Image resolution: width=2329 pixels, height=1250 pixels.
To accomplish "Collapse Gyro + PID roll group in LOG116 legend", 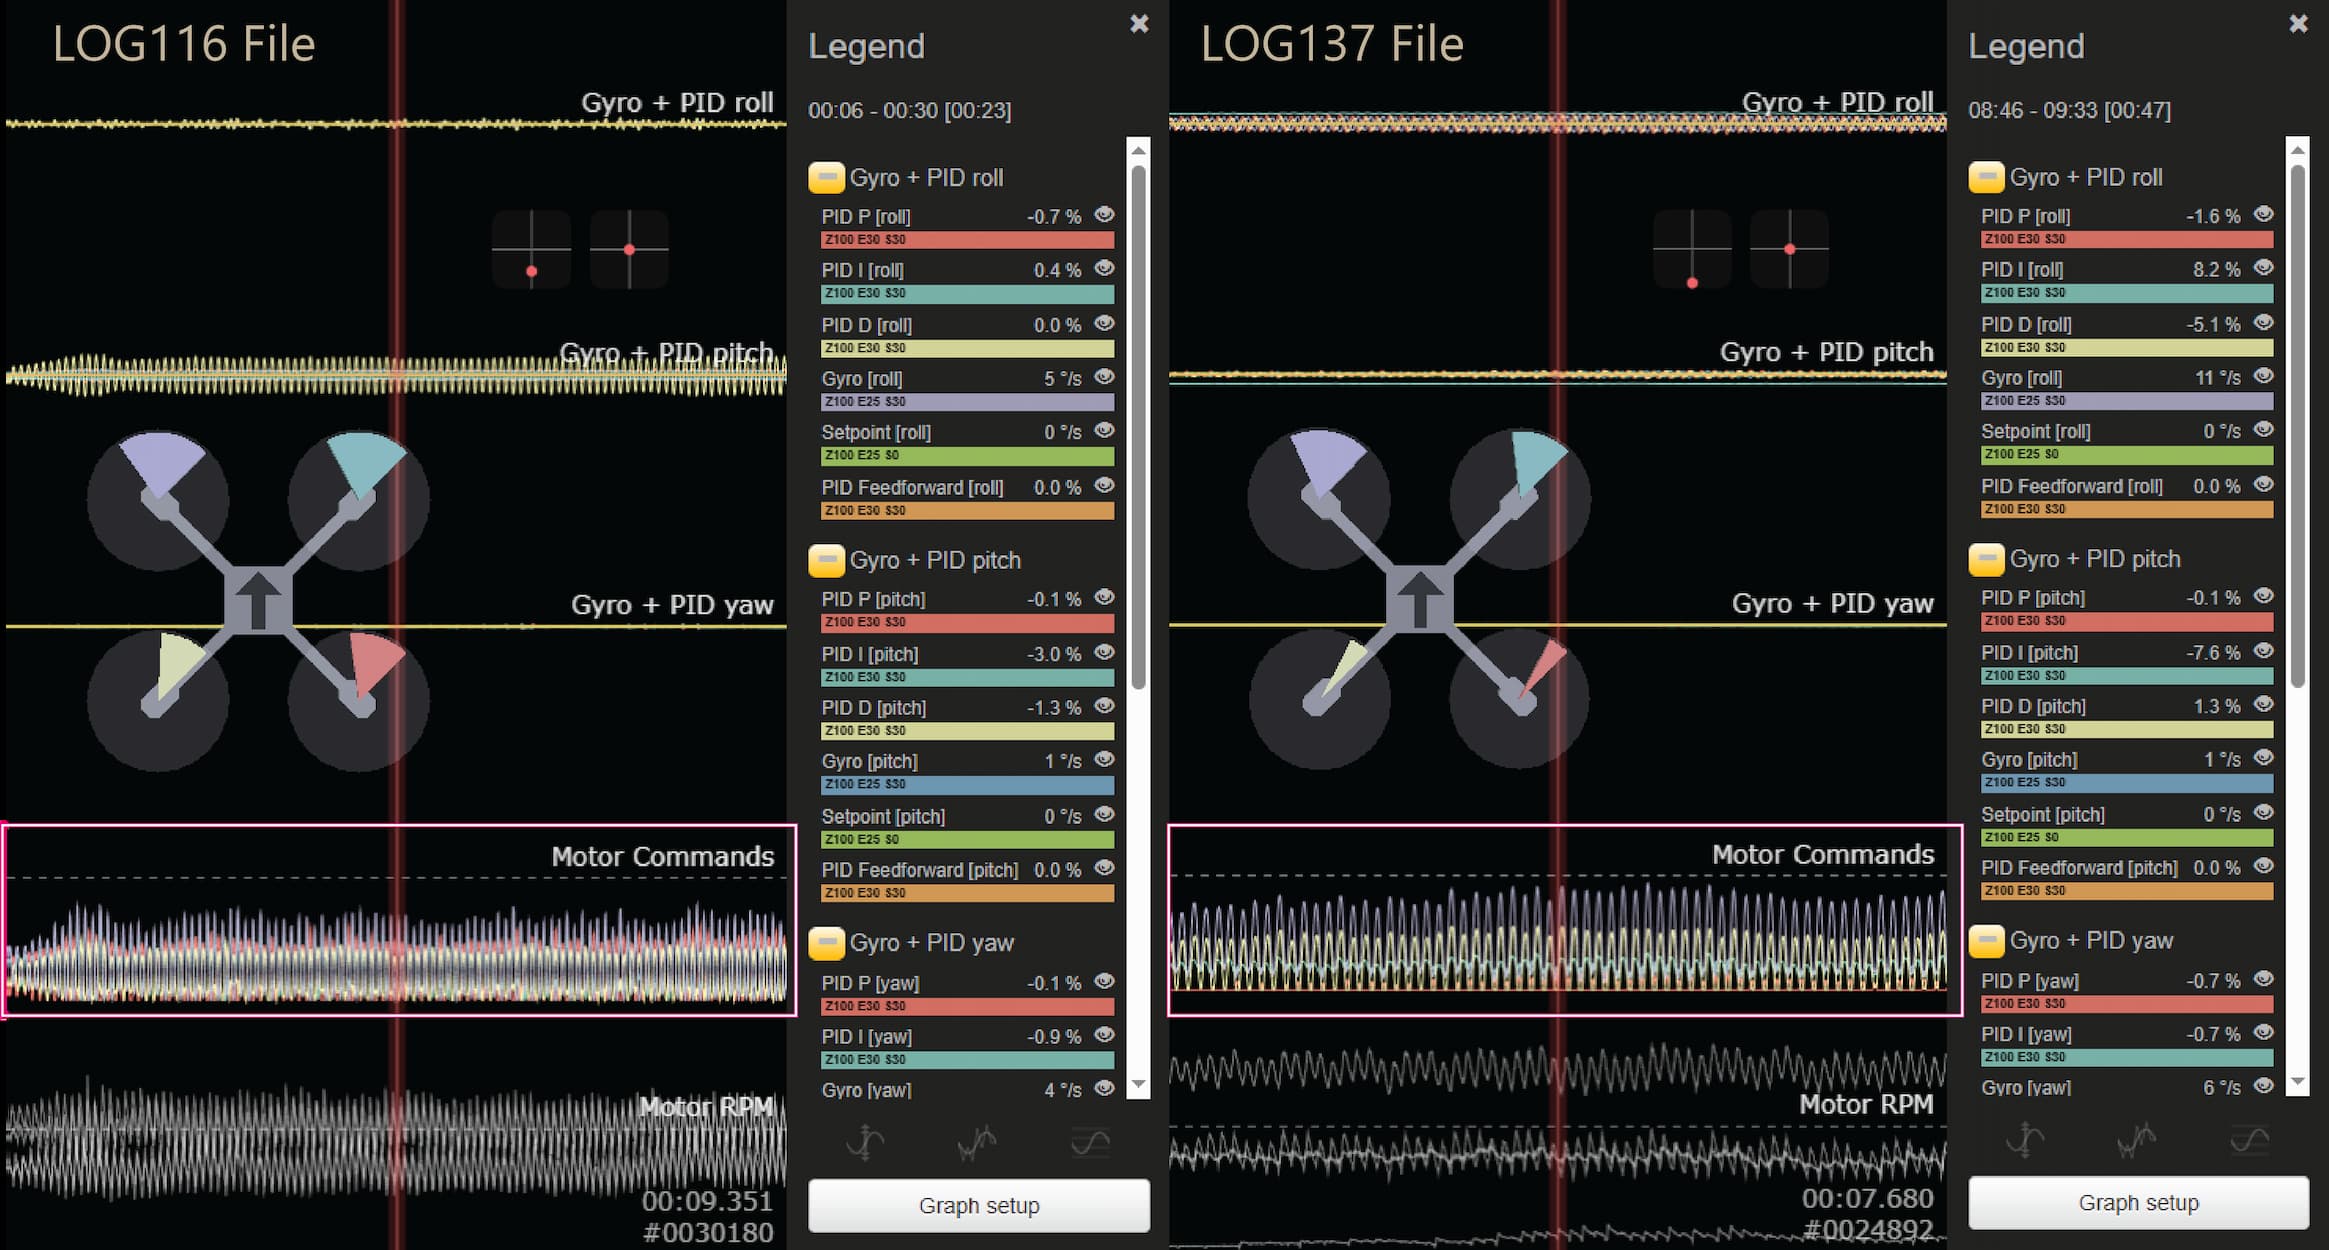I will click(826, 178).
